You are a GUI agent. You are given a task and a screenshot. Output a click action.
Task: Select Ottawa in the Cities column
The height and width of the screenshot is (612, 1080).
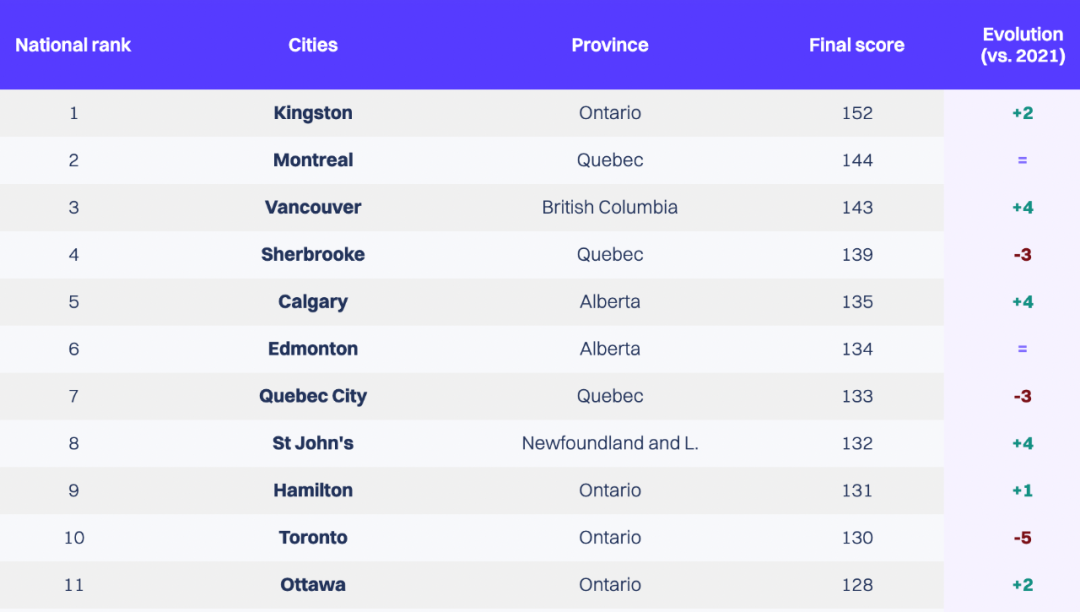313,584
